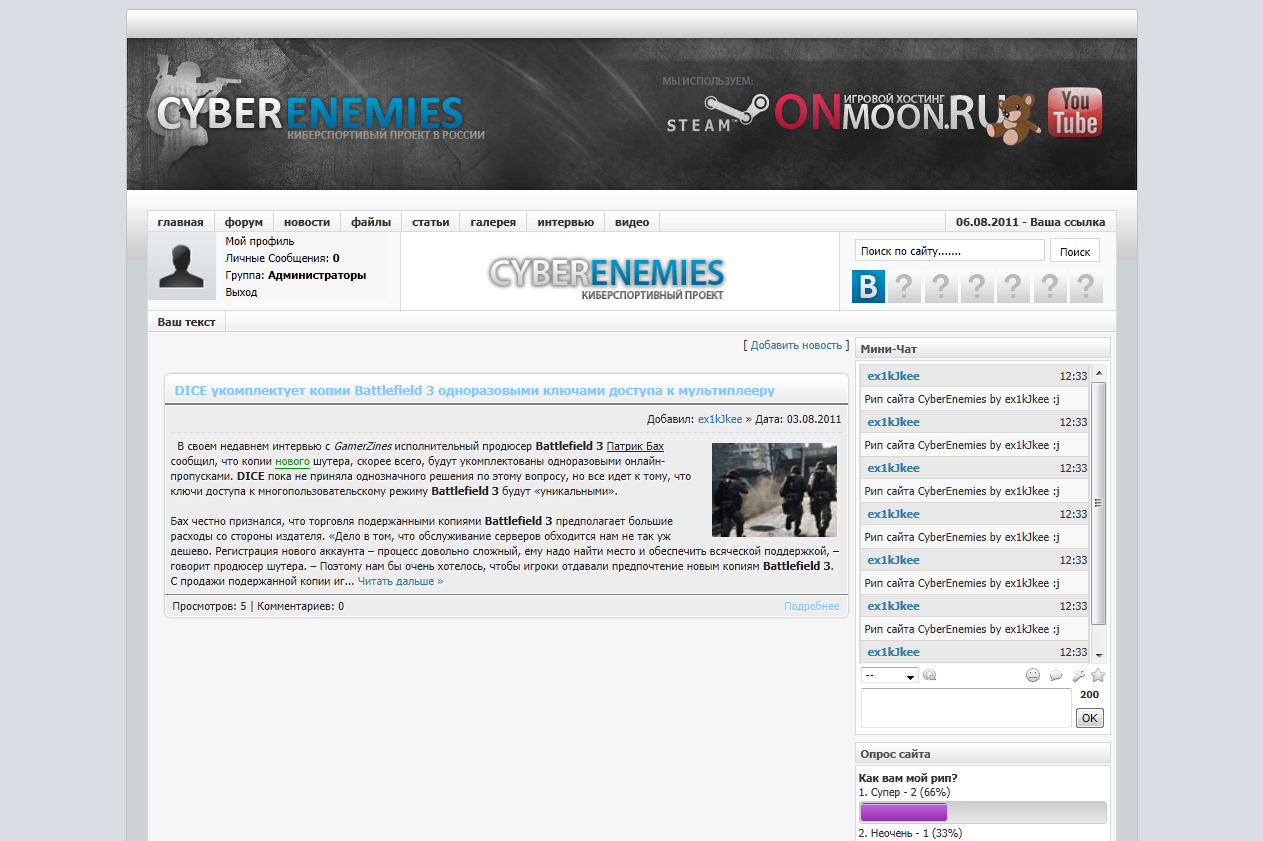
Task: Go to главная menu item
Action: (180, 222)
